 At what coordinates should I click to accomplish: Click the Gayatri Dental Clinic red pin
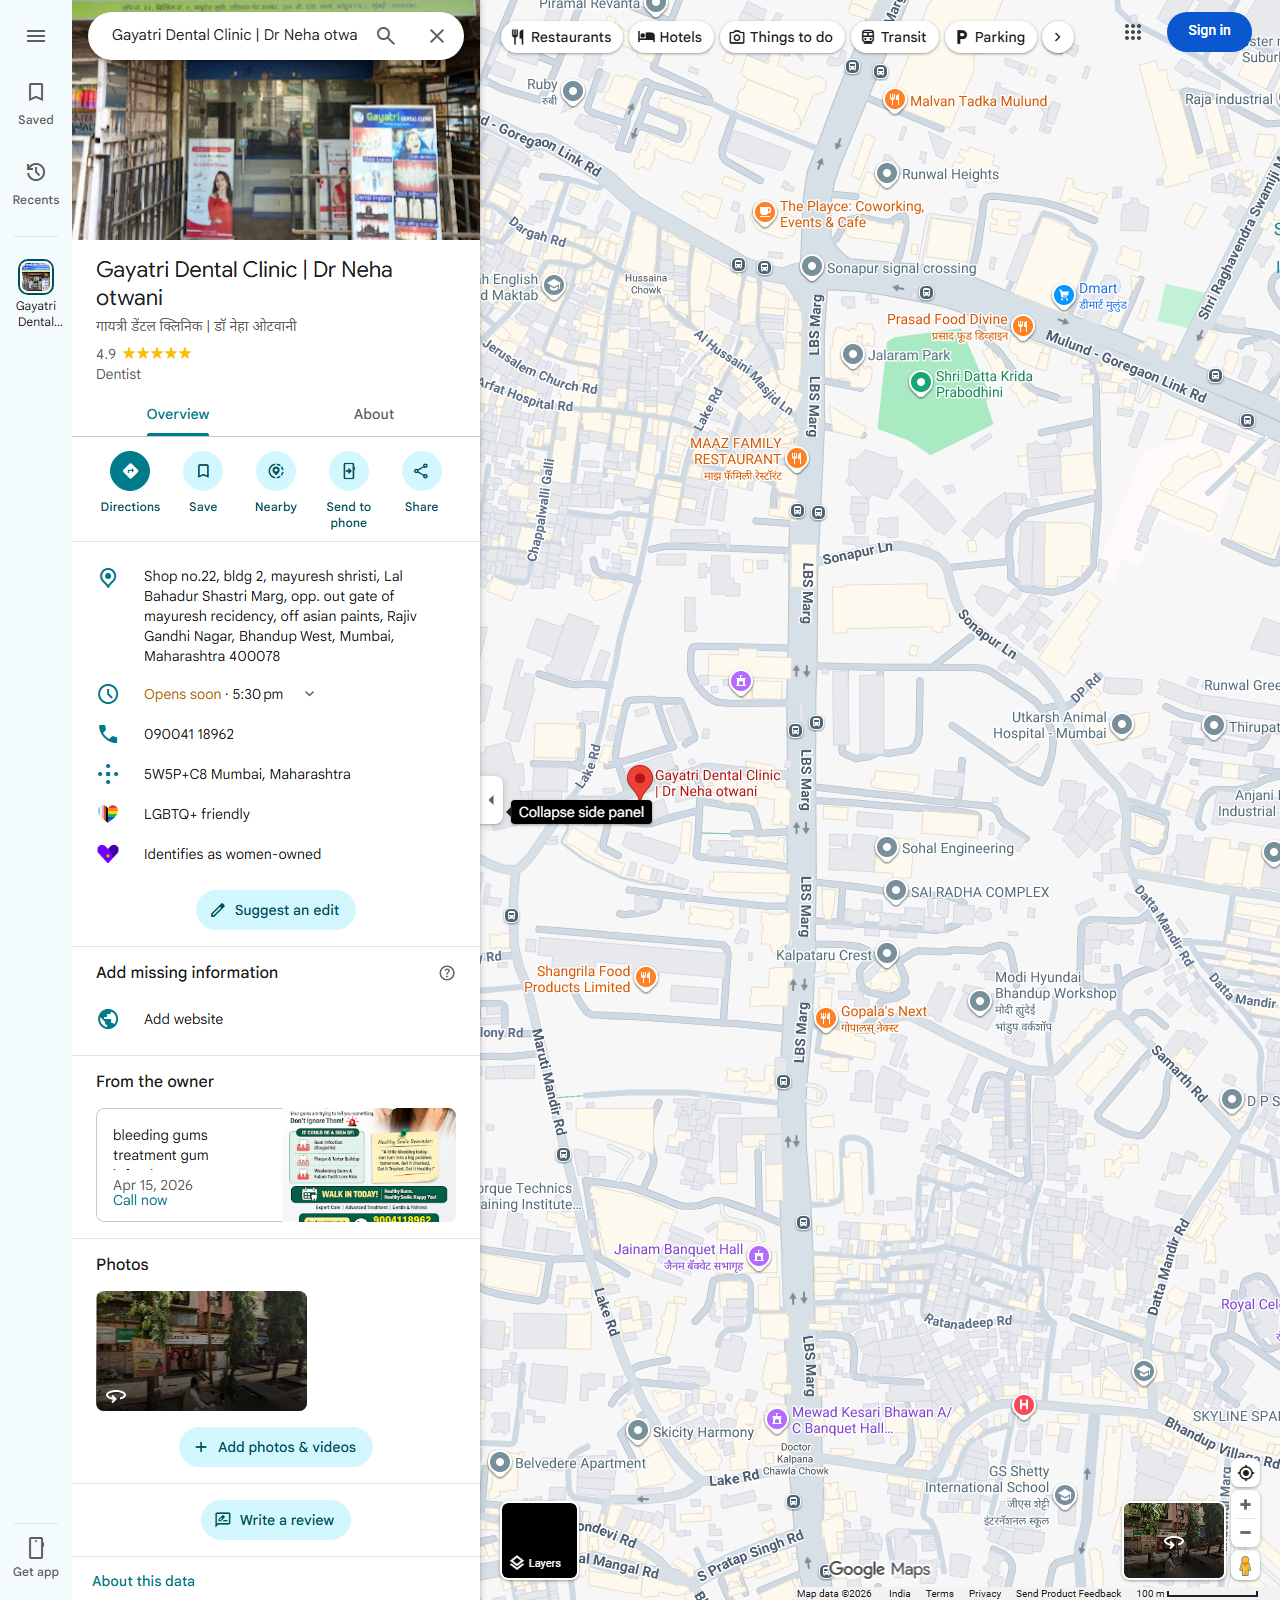coord(639,781)
